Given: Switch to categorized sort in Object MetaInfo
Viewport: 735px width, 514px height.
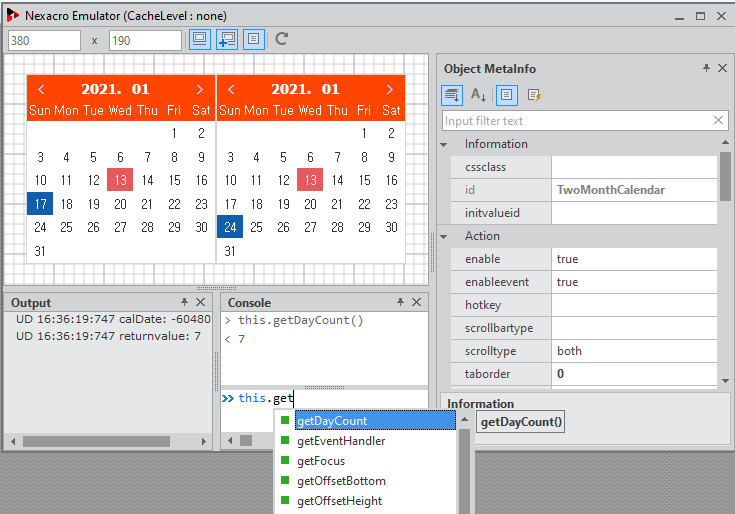Looking at the screenshot, I should coord(452,95).
